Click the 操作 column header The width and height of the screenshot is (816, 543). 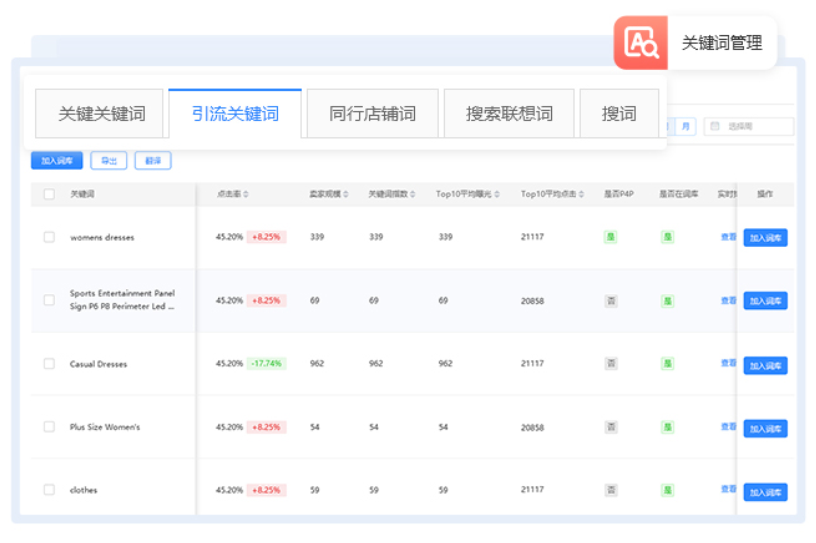click(x=764, y=194)
